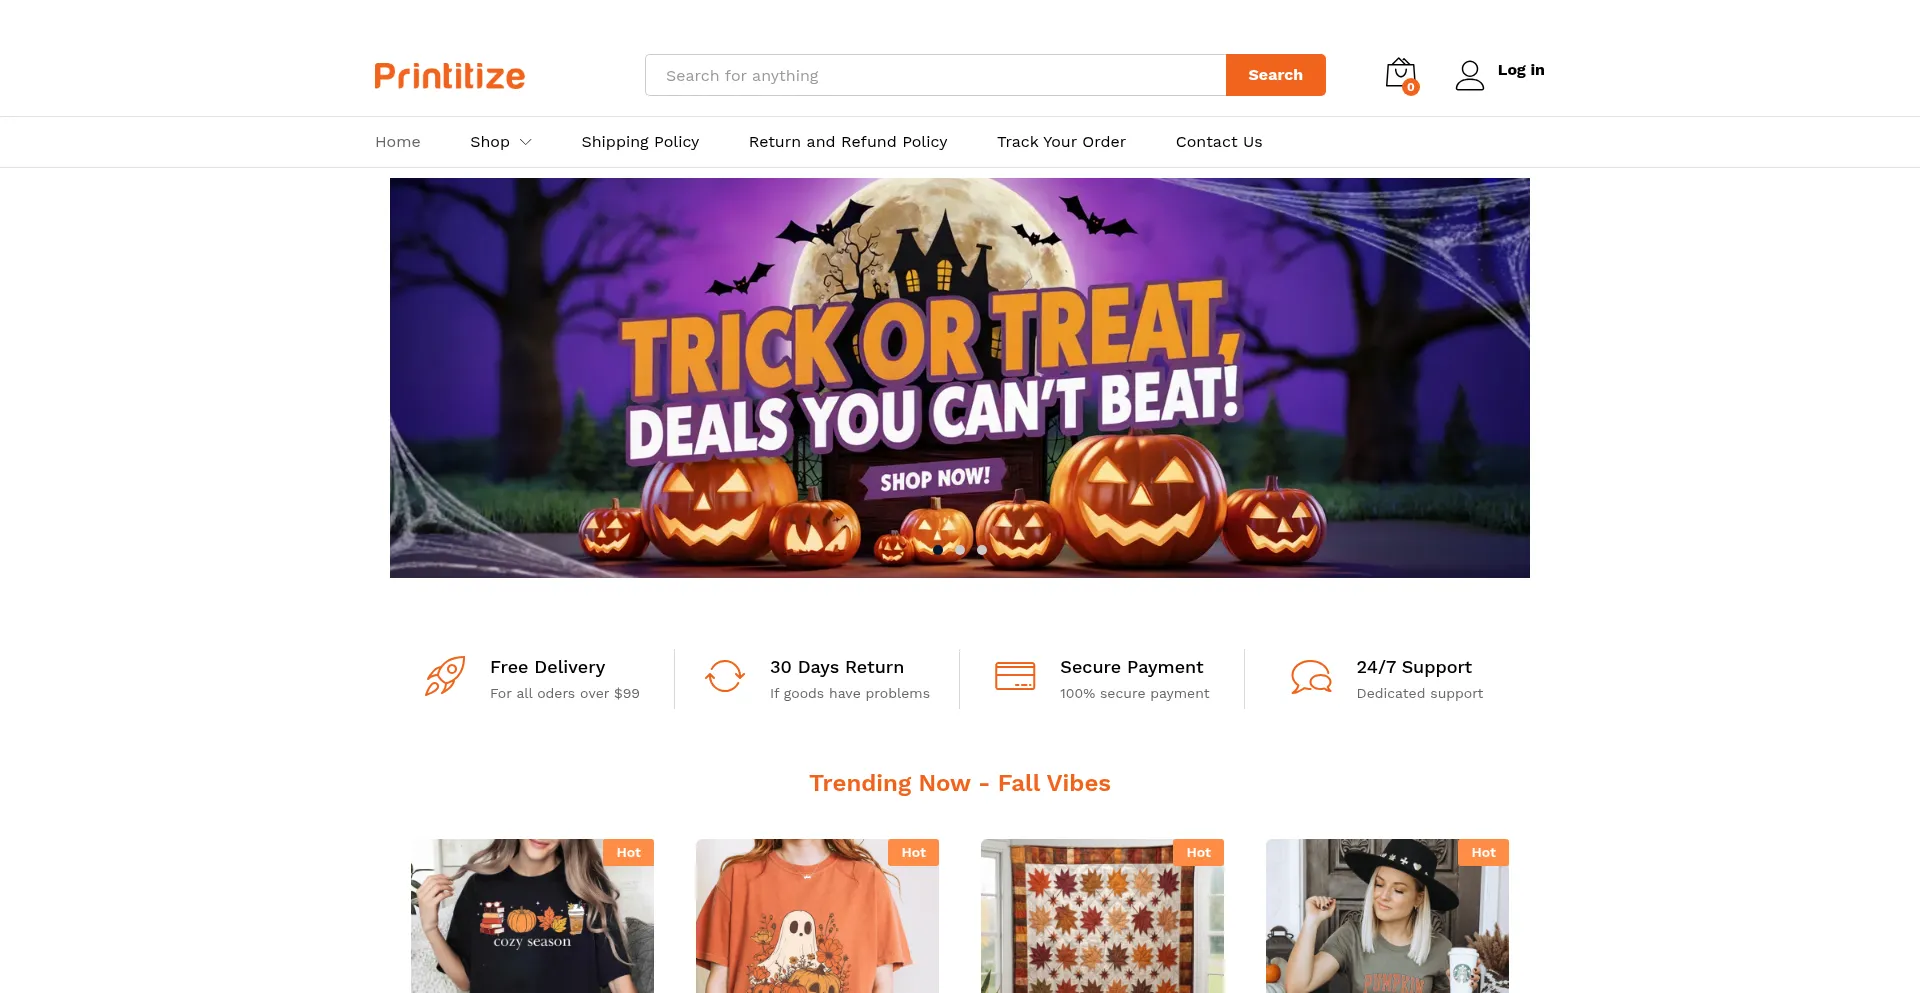
Task: Click the user account icon
Action: pyautogui.click(x=1470, y=75)
